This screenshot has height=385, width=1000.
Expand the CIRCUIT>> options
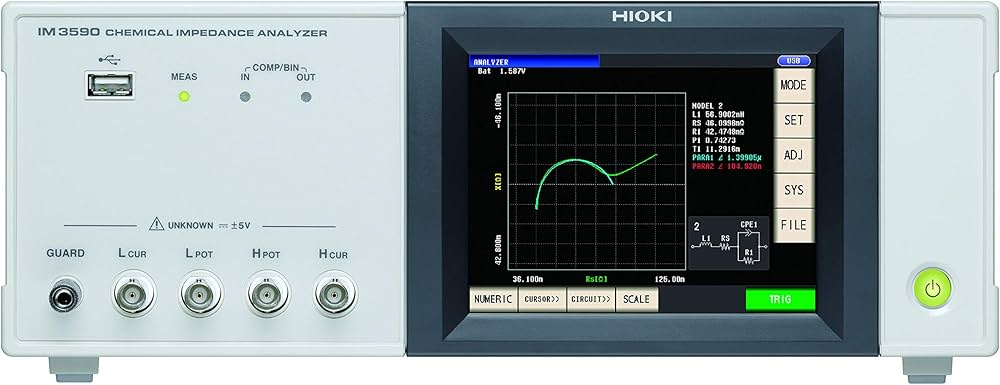pos(591,300)
